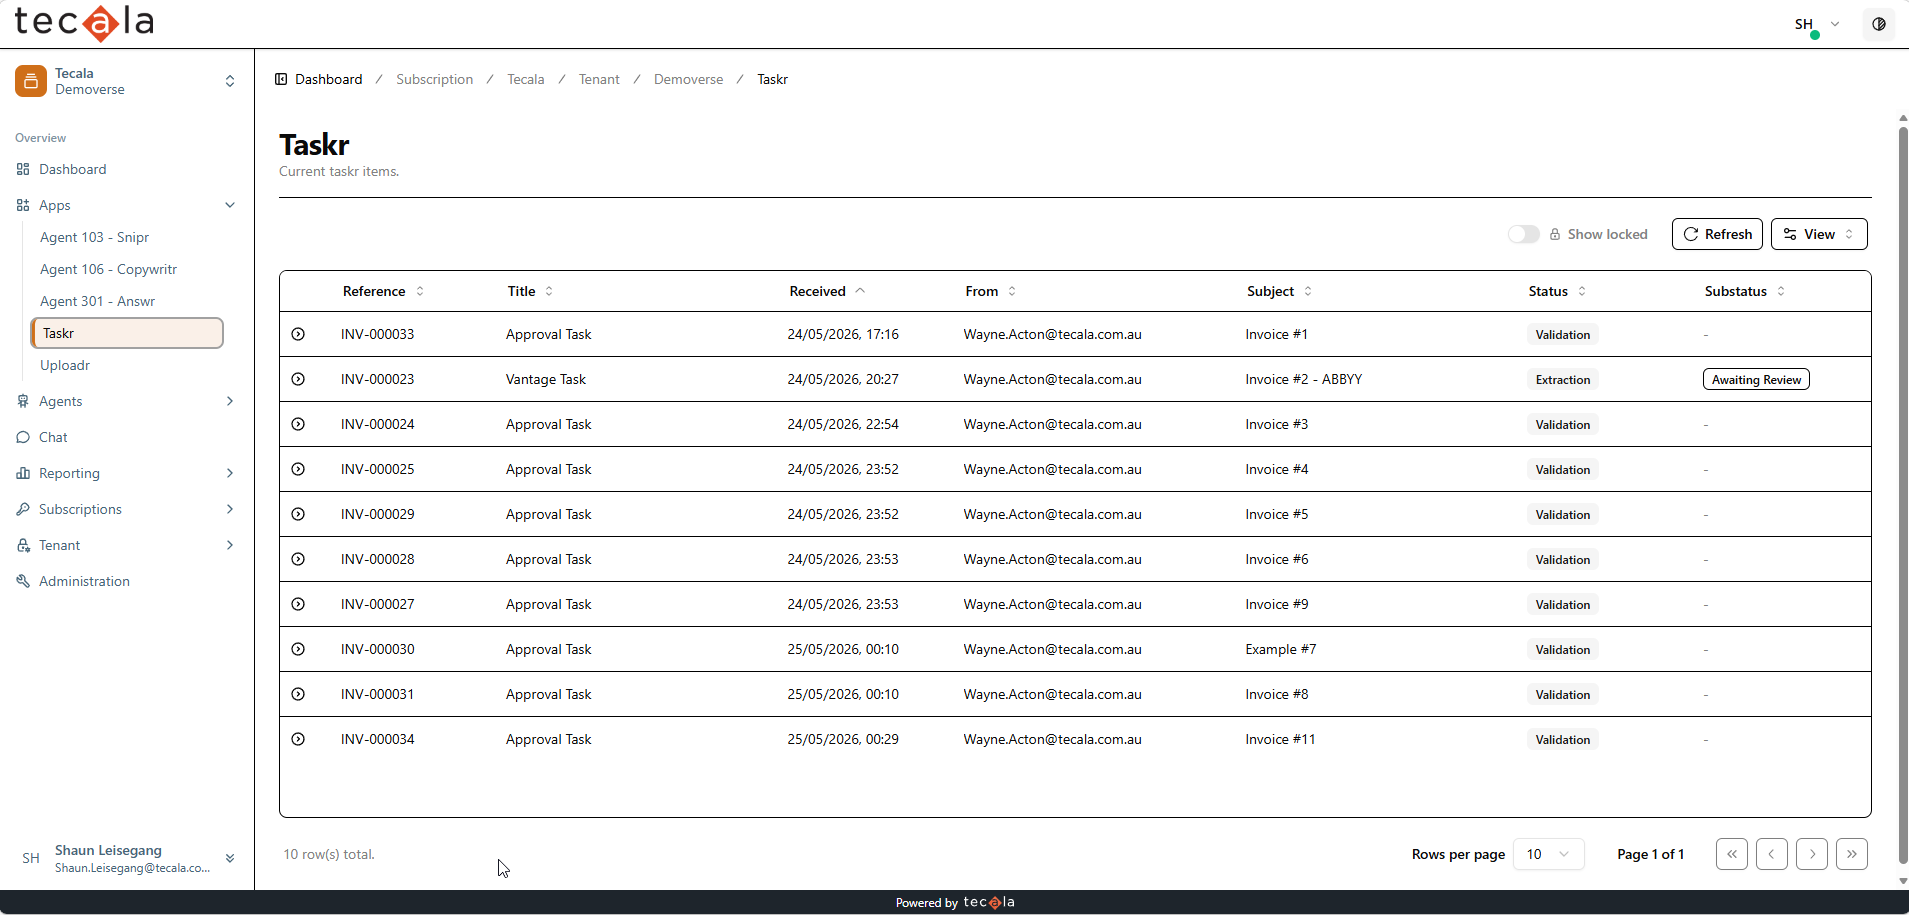1909x915 pixels.
Task: Open the tenant switcher chevrons
Action: point(230,81)
